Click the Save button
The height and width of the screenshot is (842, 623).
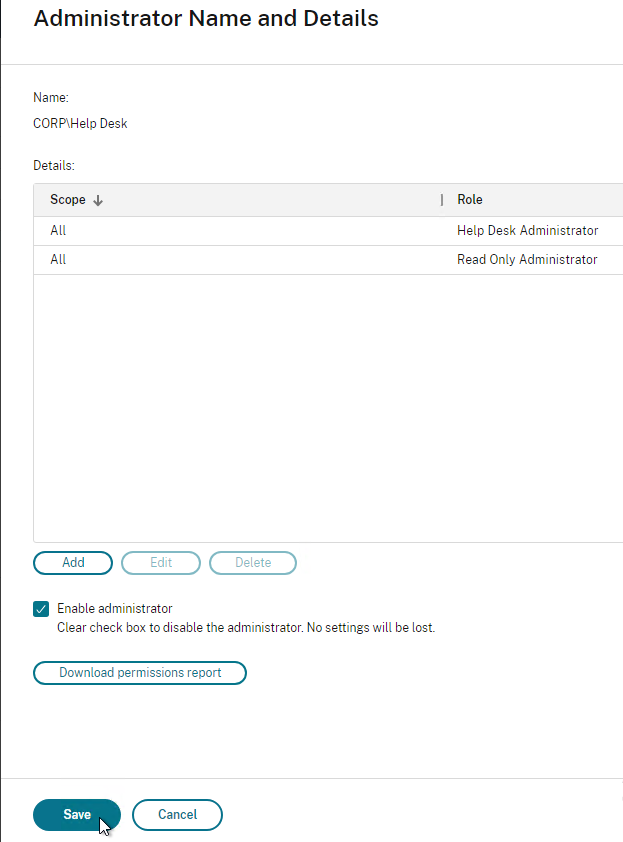pyautogui.click(x=77, y=815)
